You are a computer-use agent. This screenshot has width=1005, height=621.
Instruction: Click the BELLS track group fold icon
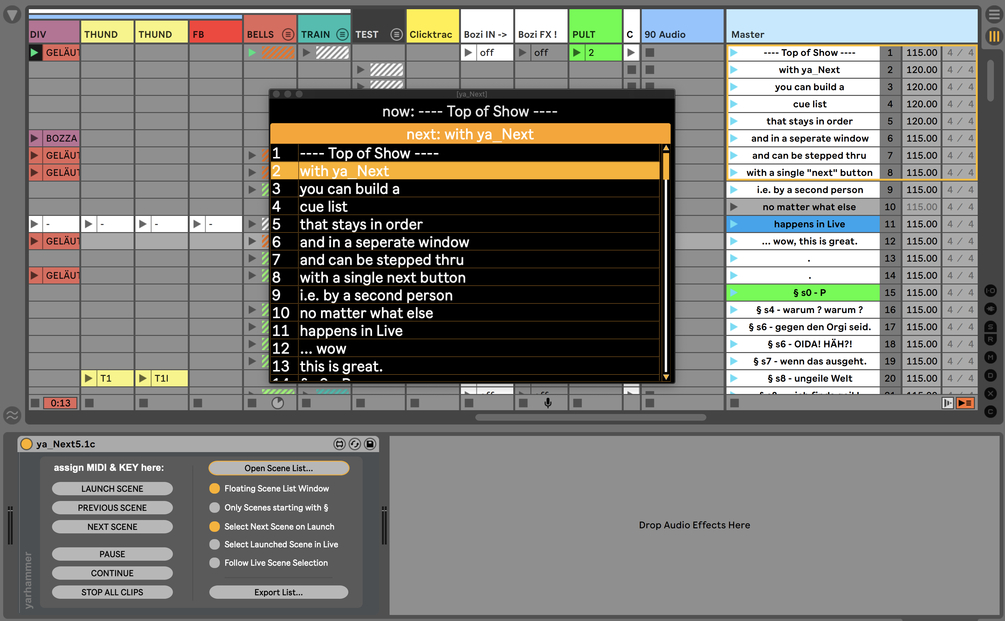tap(288, 35)
